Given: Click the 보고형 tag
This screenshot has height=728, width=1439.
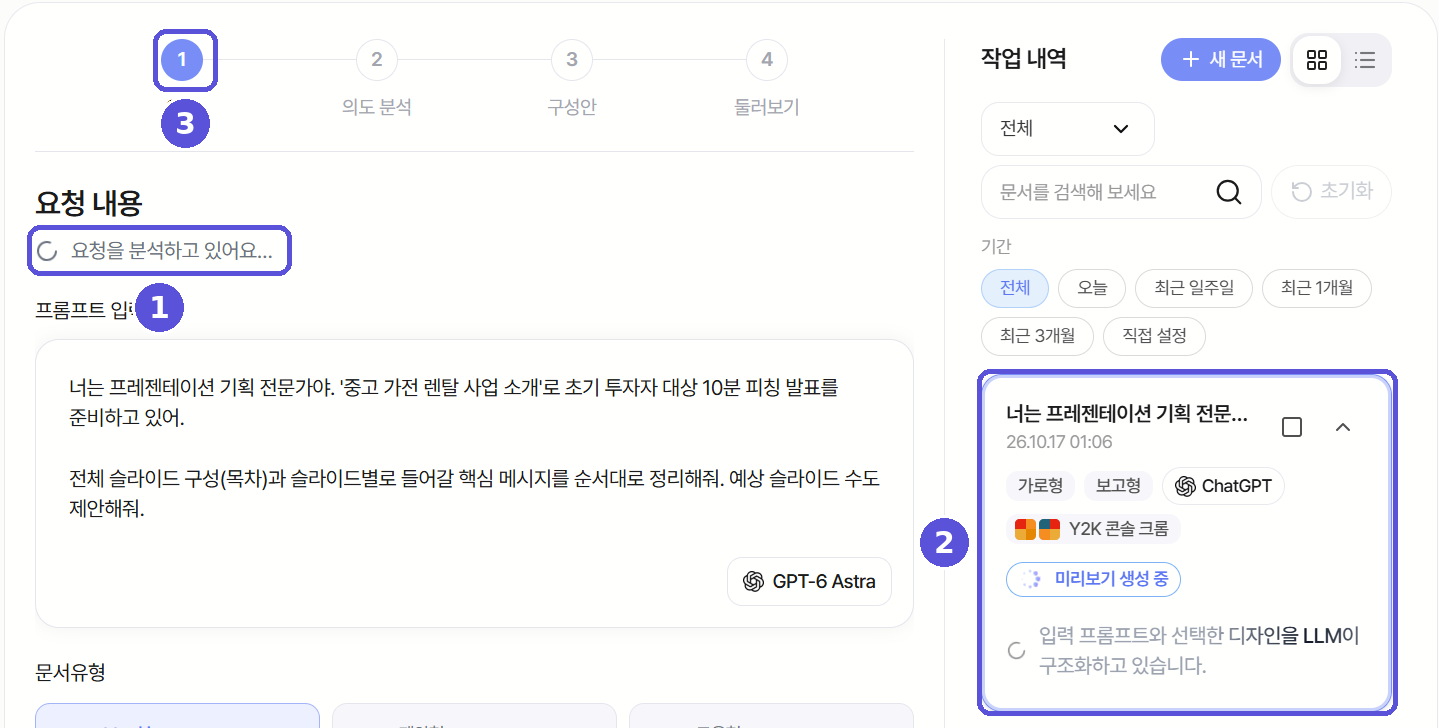Looking at the screenshot, I should coord(1118,486).
